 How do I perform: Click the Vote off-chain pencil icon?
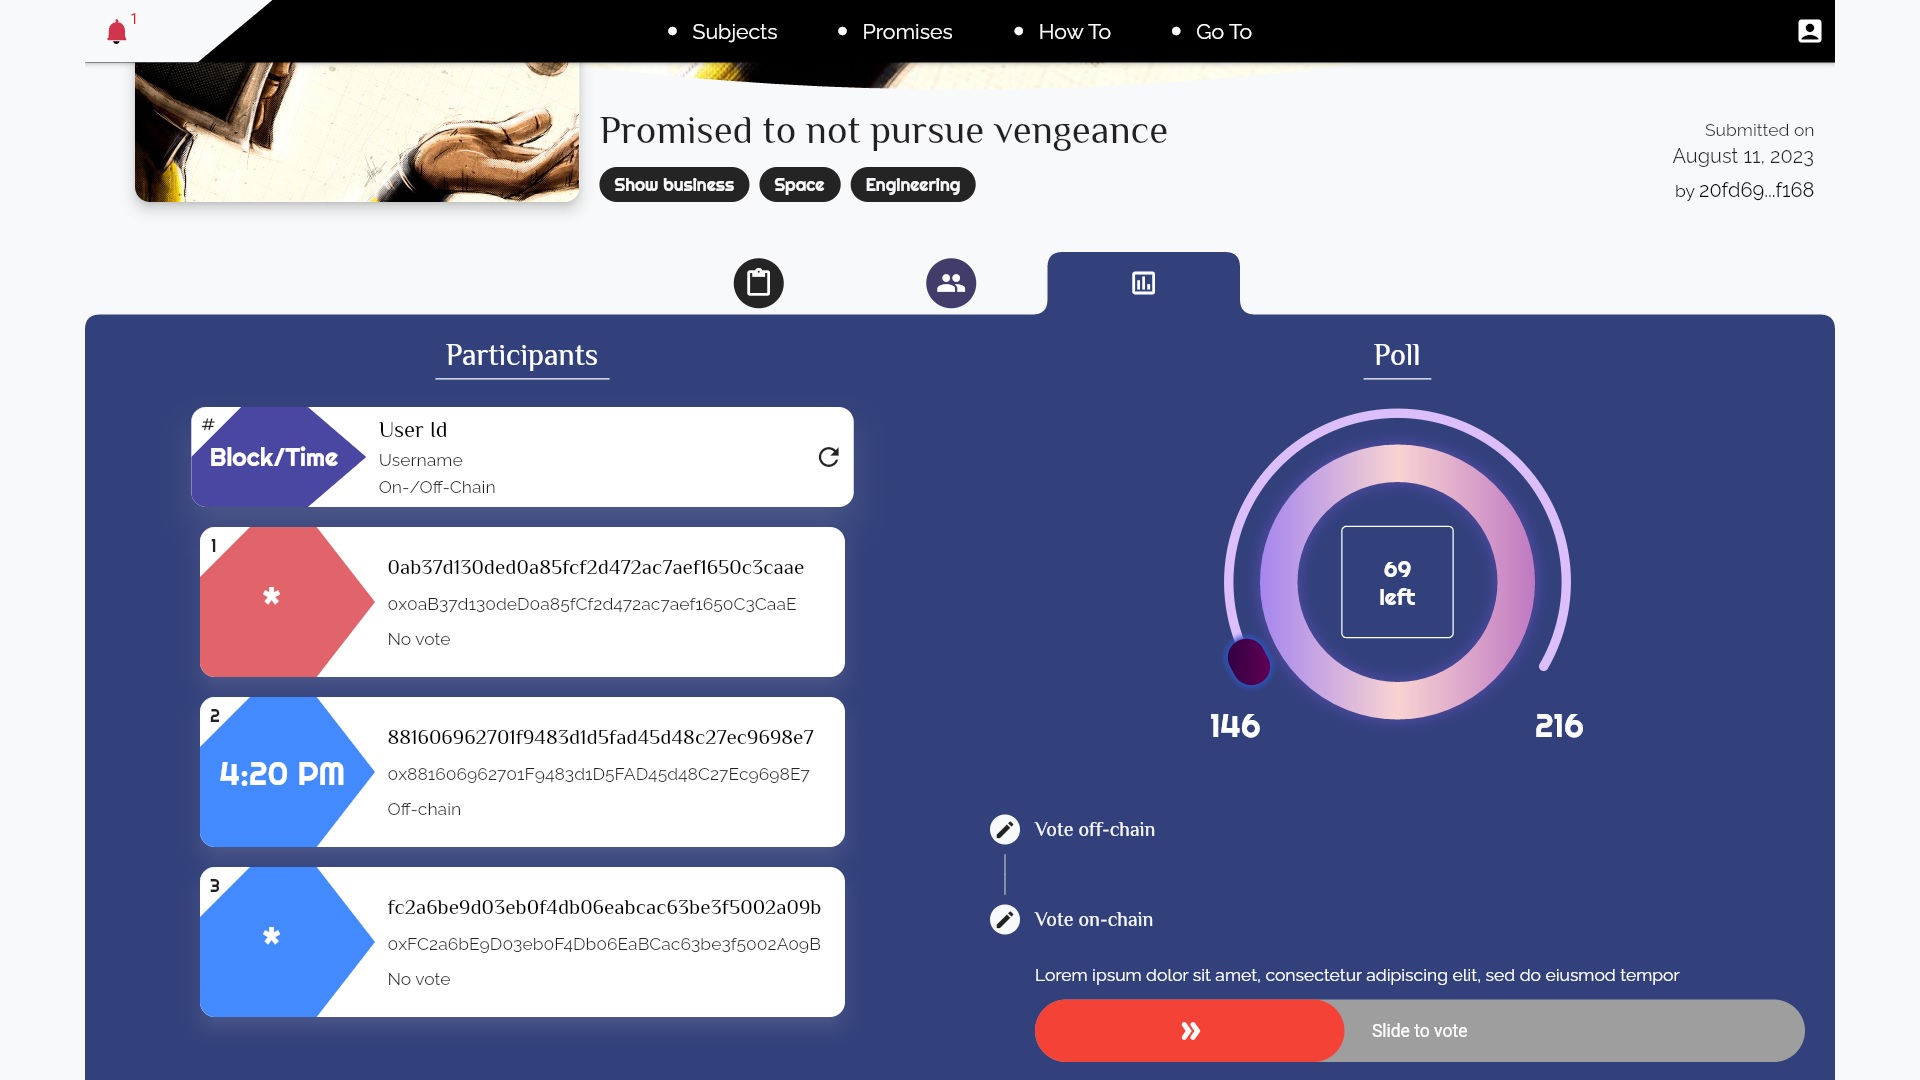coord(1004,829)
